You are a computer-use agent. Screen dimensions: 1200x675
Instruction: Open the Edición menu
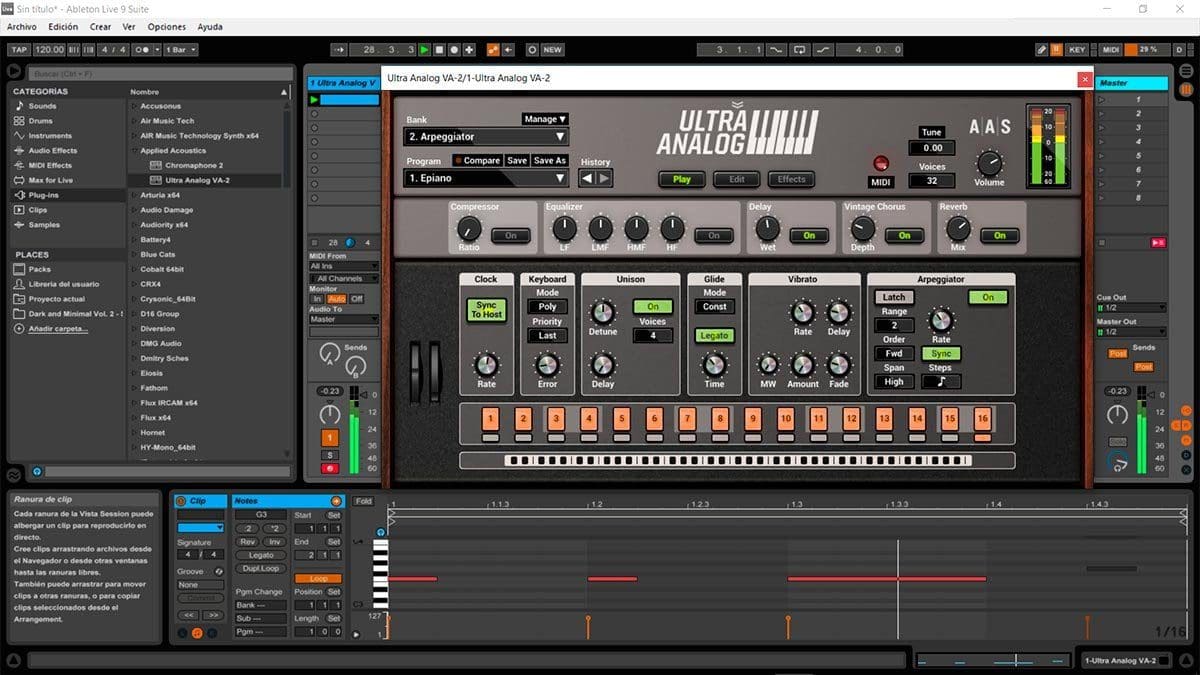pyautogui.click(x=63, y=27)
